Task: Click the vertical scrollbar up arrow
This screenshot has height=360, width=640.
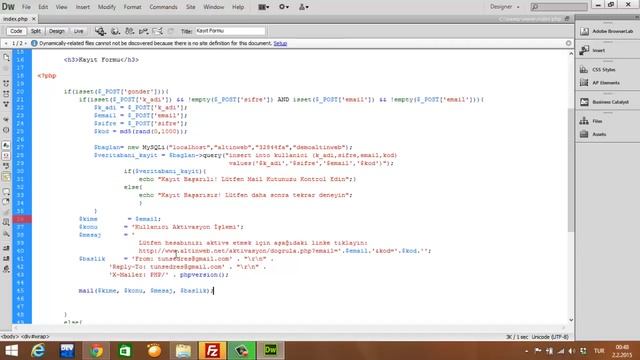Action: coord(571,53)
